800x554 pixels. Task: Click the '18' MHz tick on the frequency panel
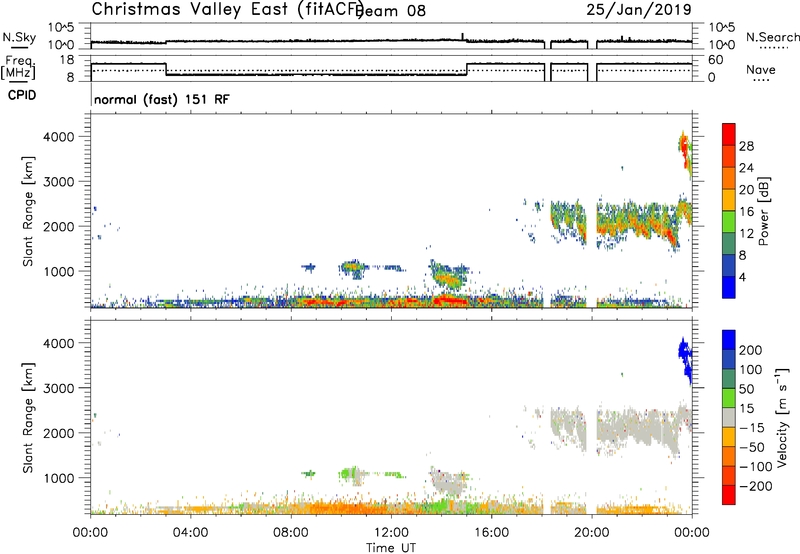tap(66, 60)
